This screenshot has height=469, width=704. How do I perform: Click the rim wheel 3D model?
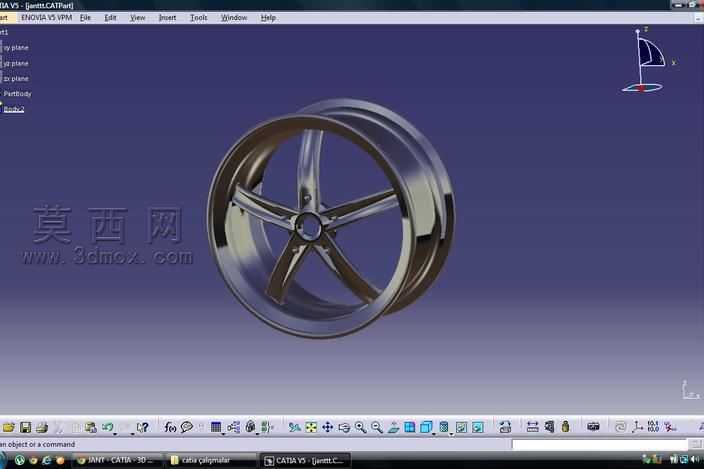(x=331, y=218)
